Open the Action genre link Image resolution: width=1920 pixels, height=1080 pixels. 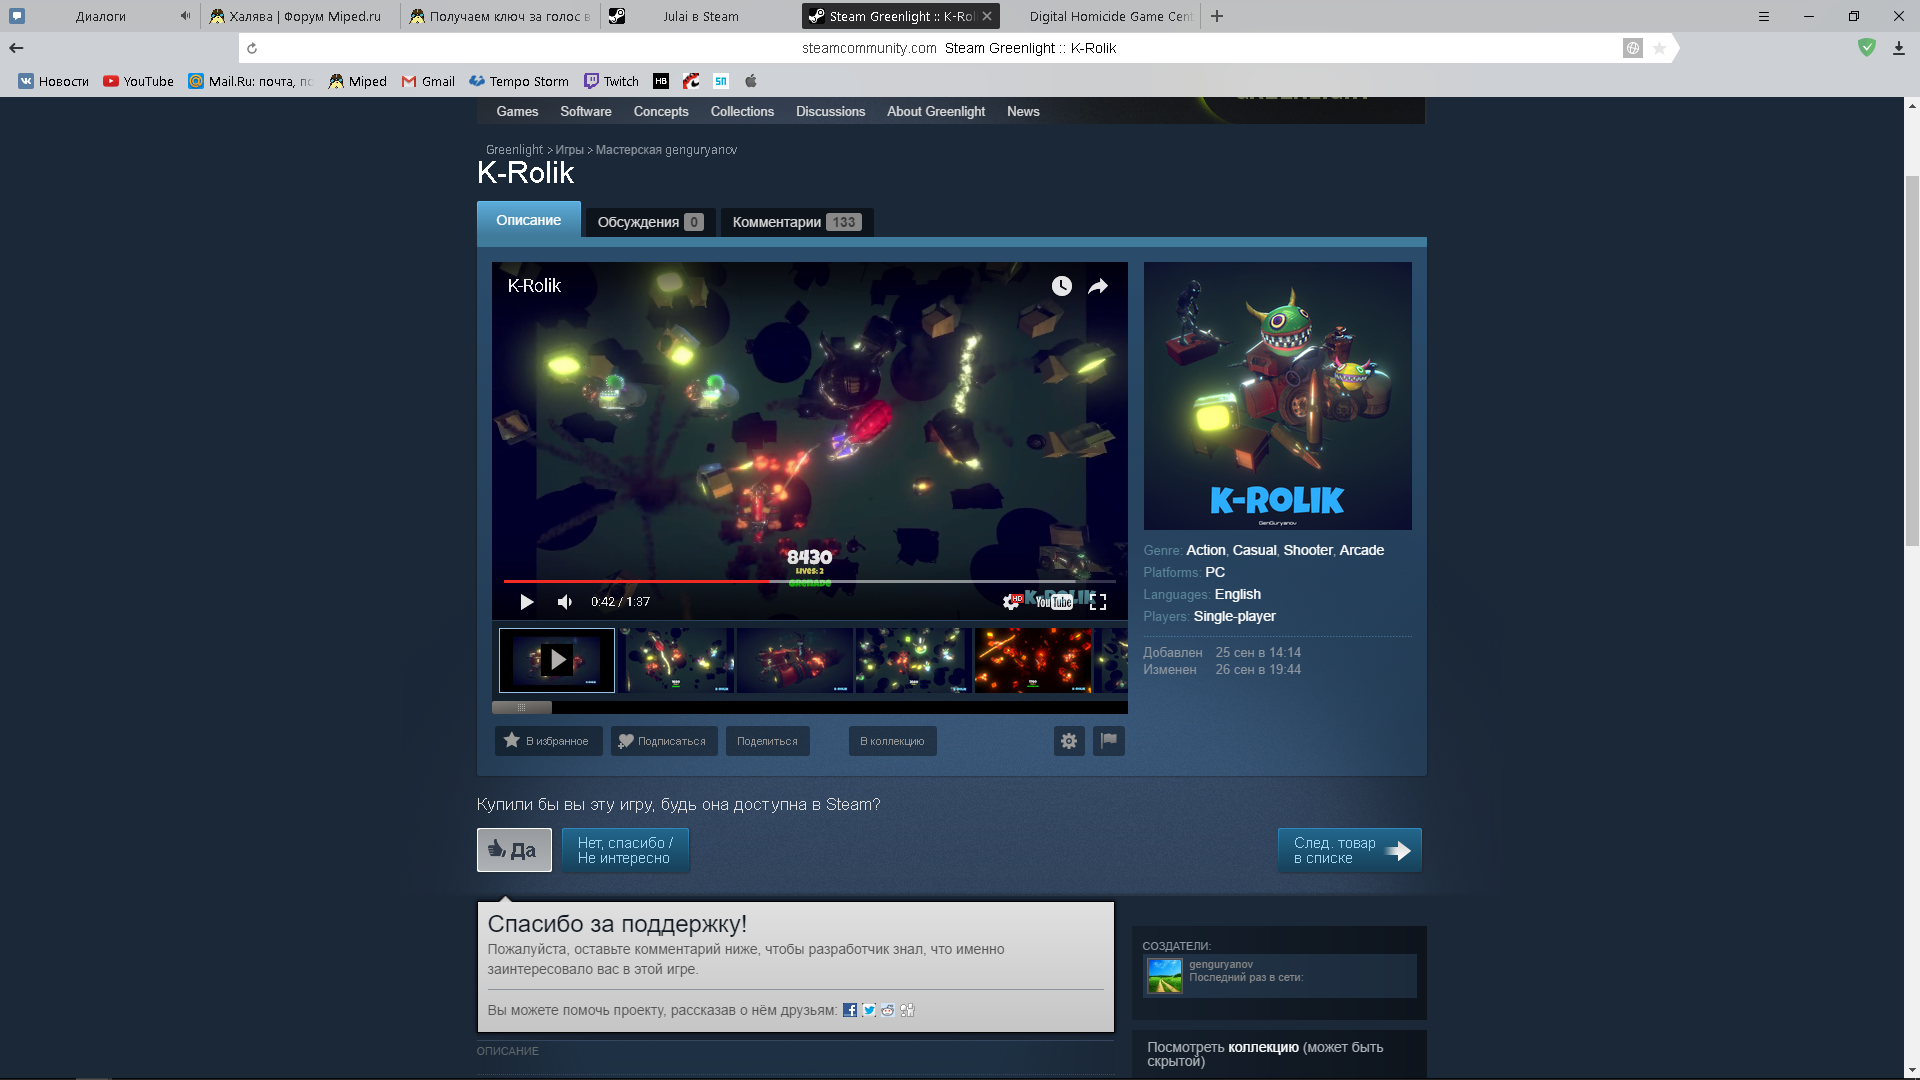pos(1205,550)
